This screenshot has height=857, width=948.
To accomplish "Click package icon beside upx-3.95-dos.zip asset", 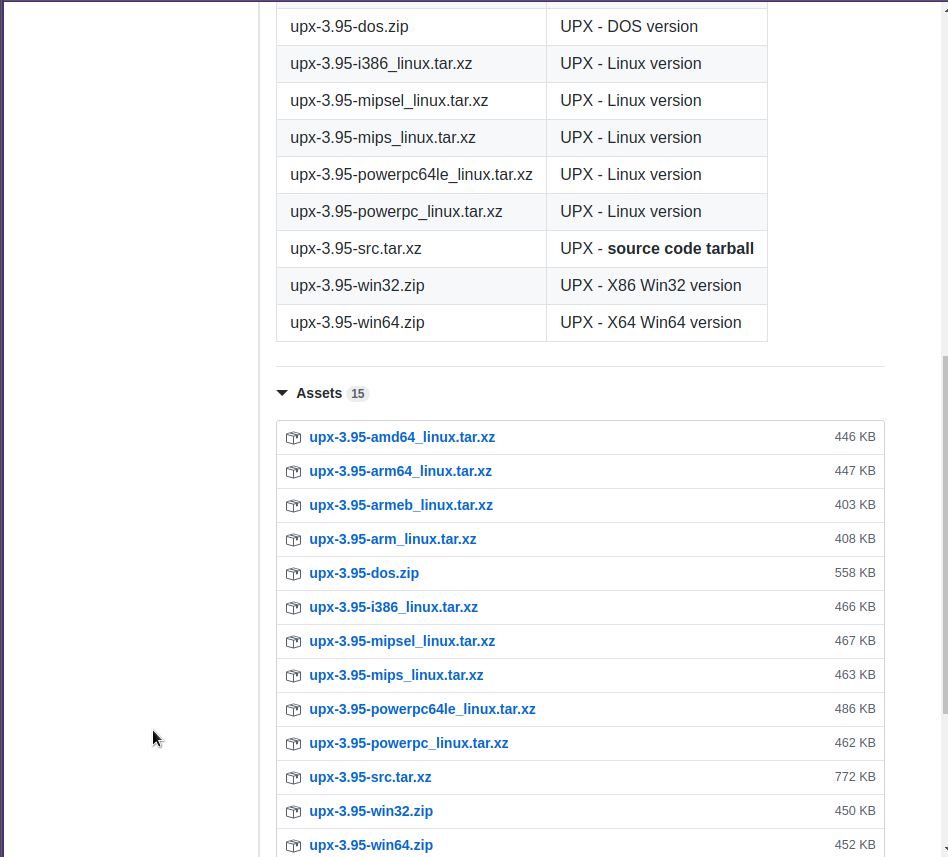I will click(293, 573).
